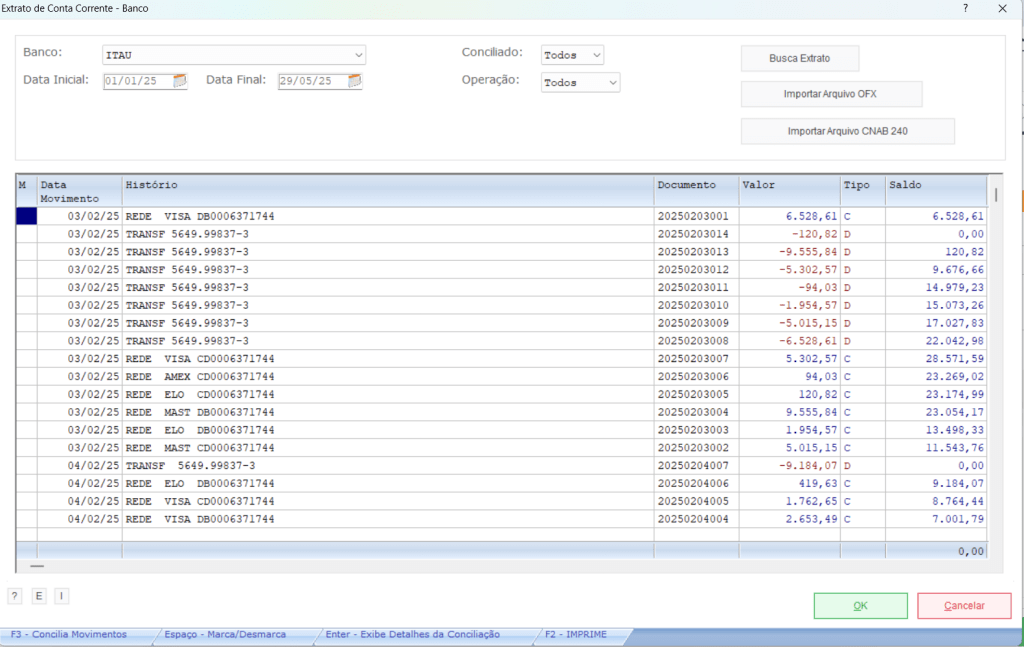This screenshot has width=1024, height=647.
Task: Open the Data Final calendar picker
Action: (354, 82)
